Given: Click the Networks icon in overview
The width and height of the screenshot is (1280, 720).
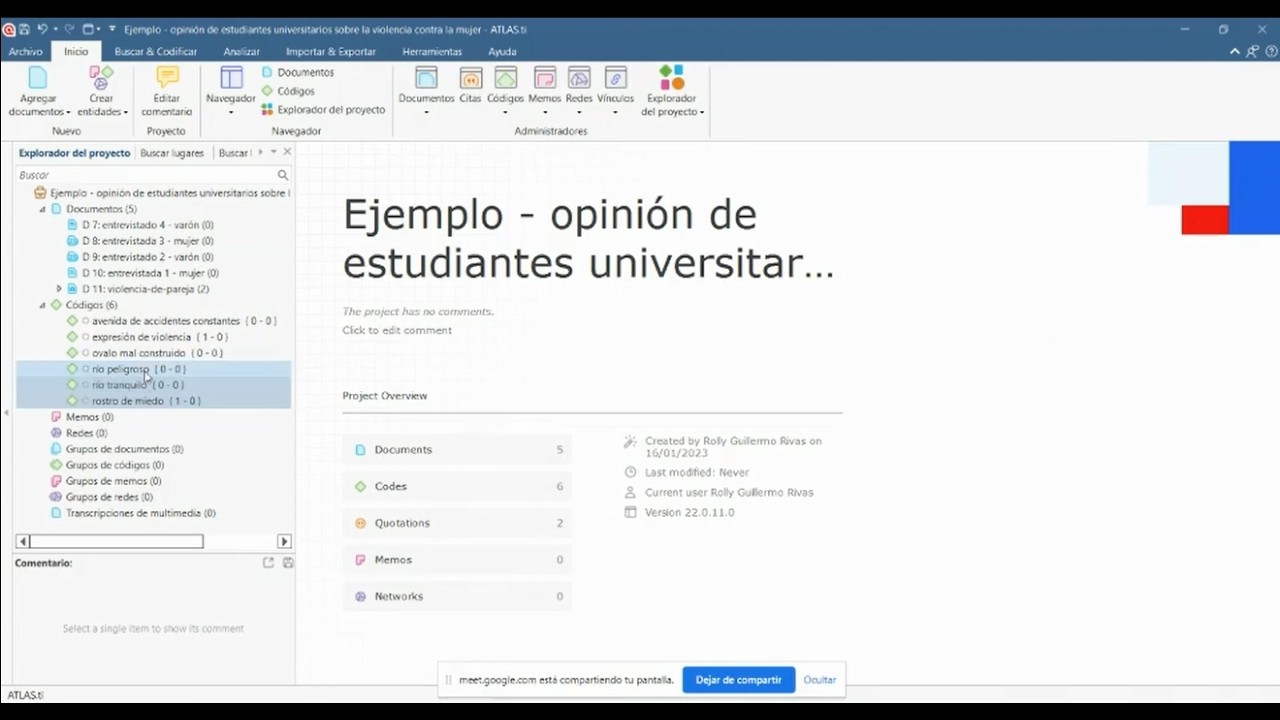Looking at the screenshot, I should tap(360, 597).
